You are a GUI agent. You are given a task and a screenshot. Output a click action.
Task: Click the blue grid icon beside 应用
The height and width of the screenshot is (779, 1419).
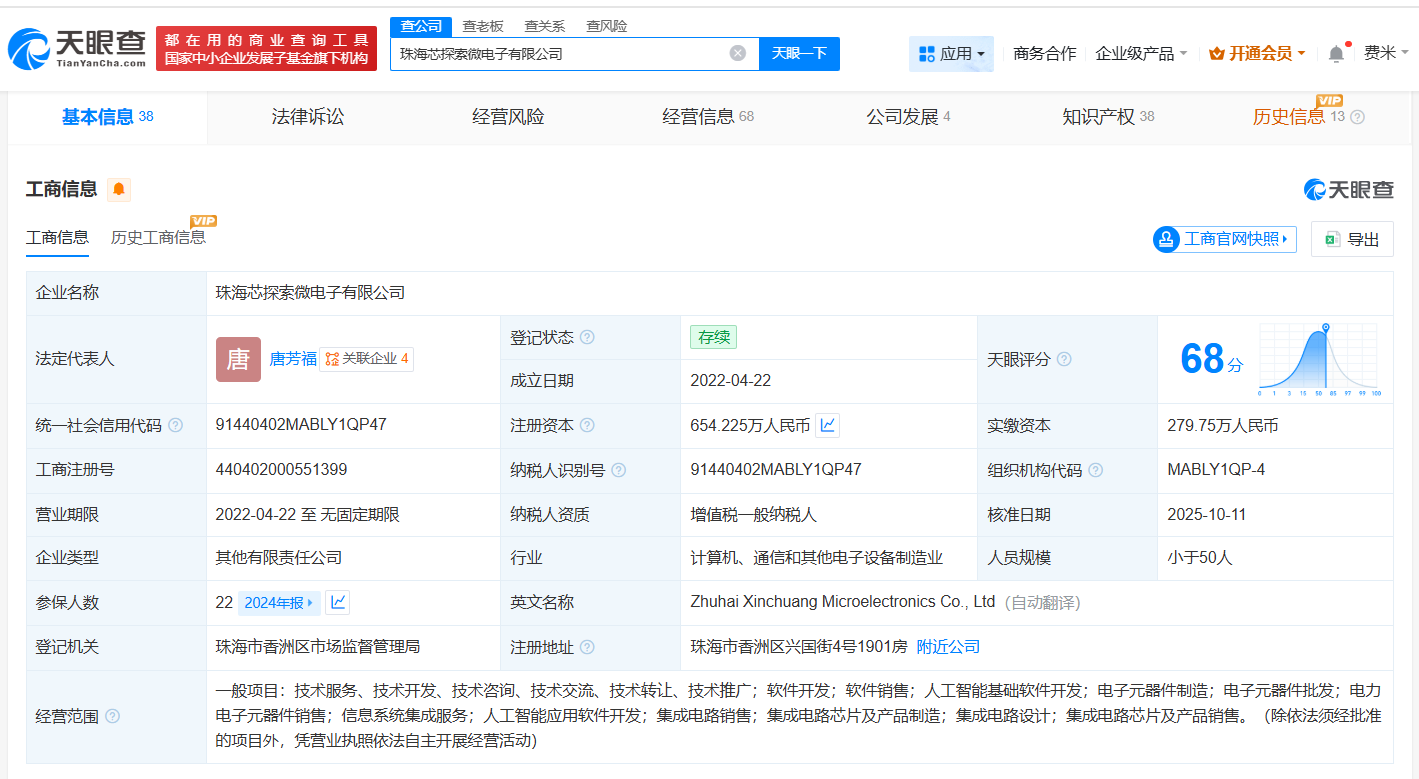click(927, 52)
